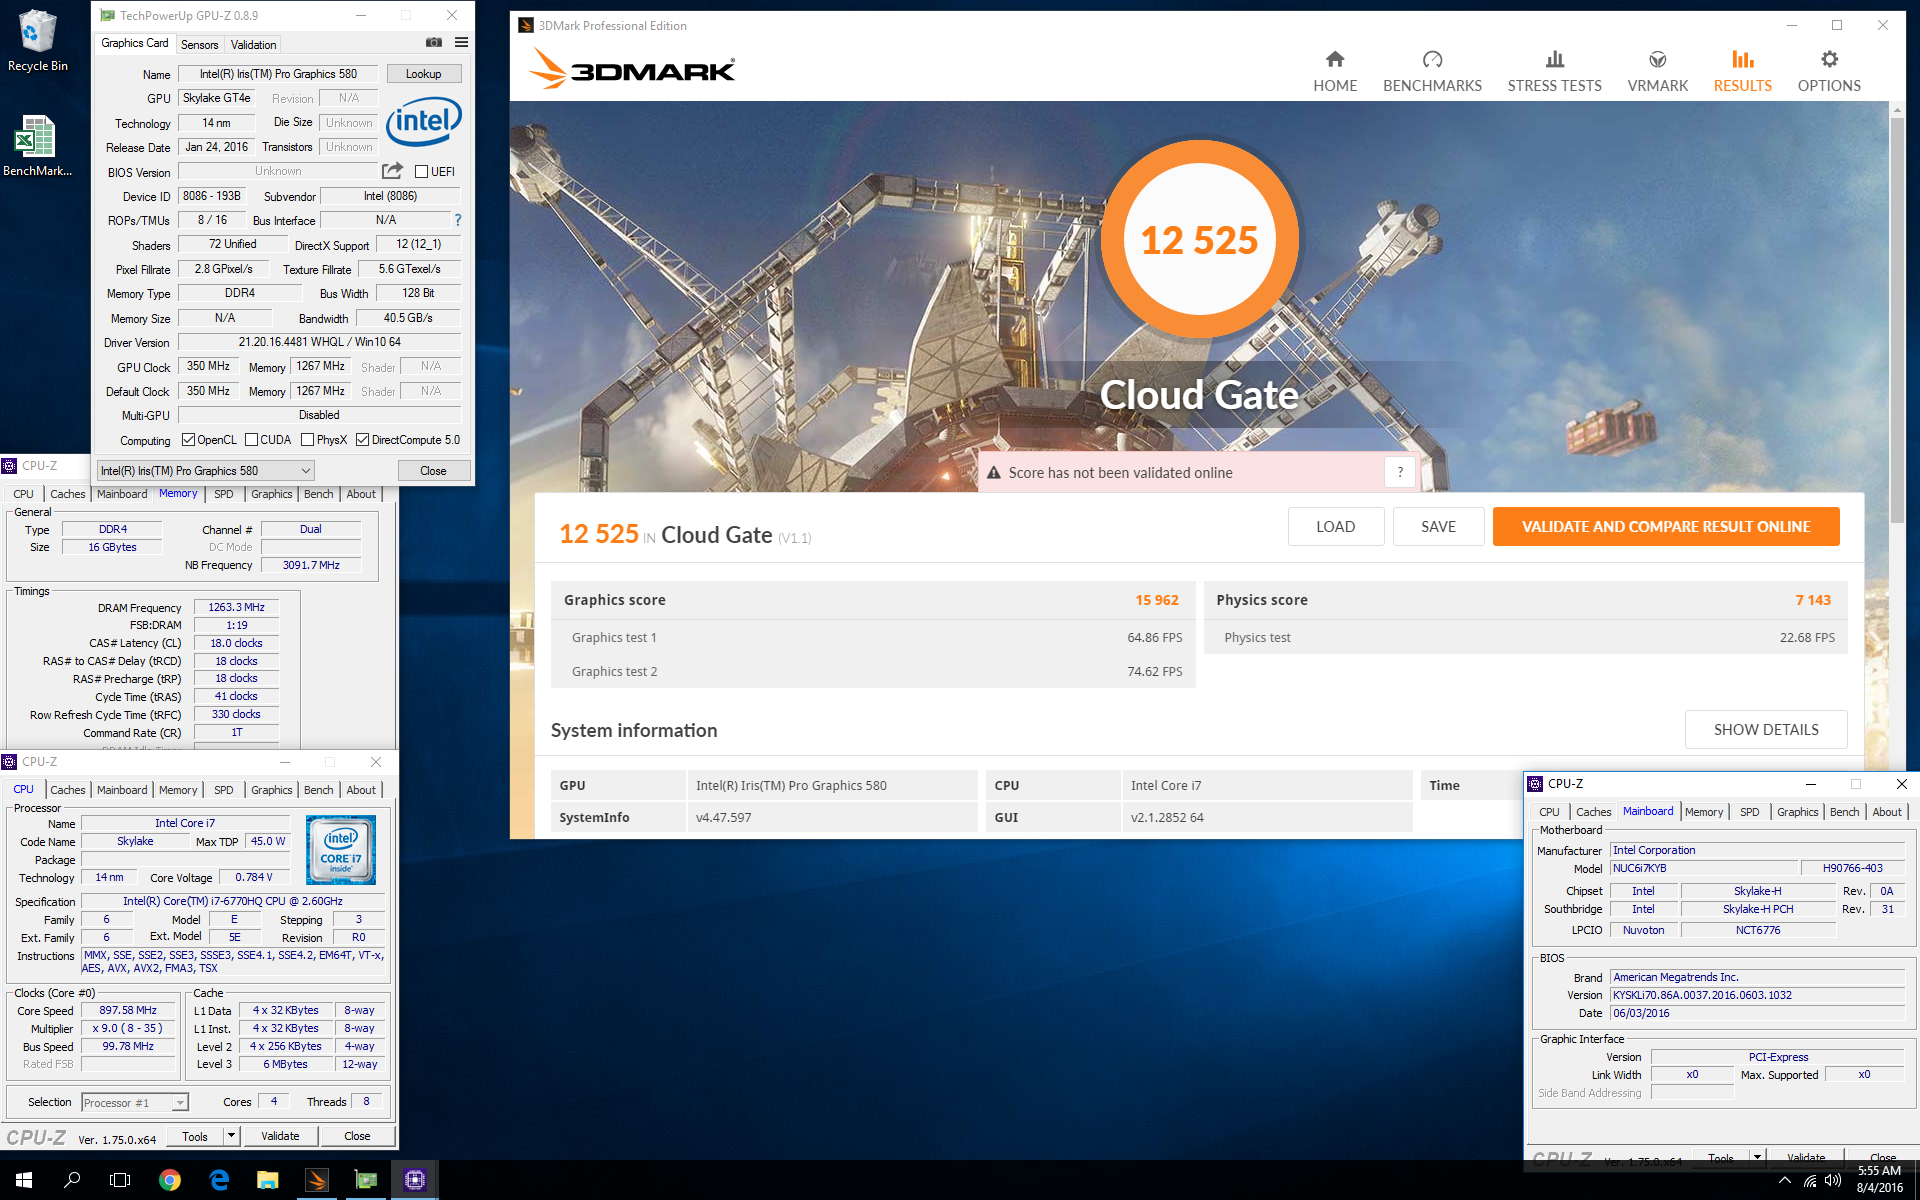Switch to GPU-Z Sensors tab

coord(199,44)
